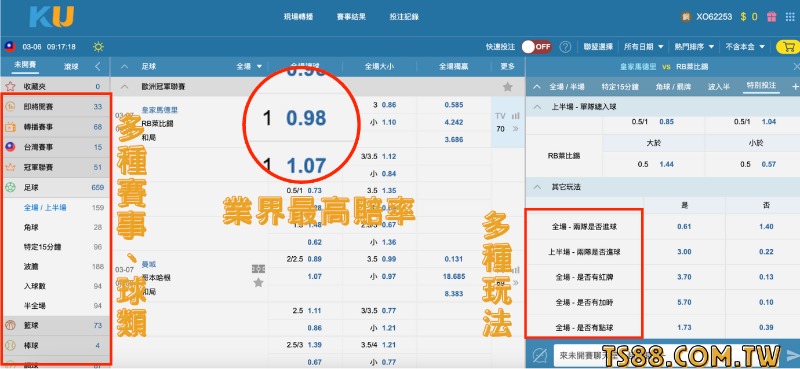Click the KU logo
Image resolution: width=800 pixels, height=369 pixels.
pyautogui.click(x=52, y=17)
